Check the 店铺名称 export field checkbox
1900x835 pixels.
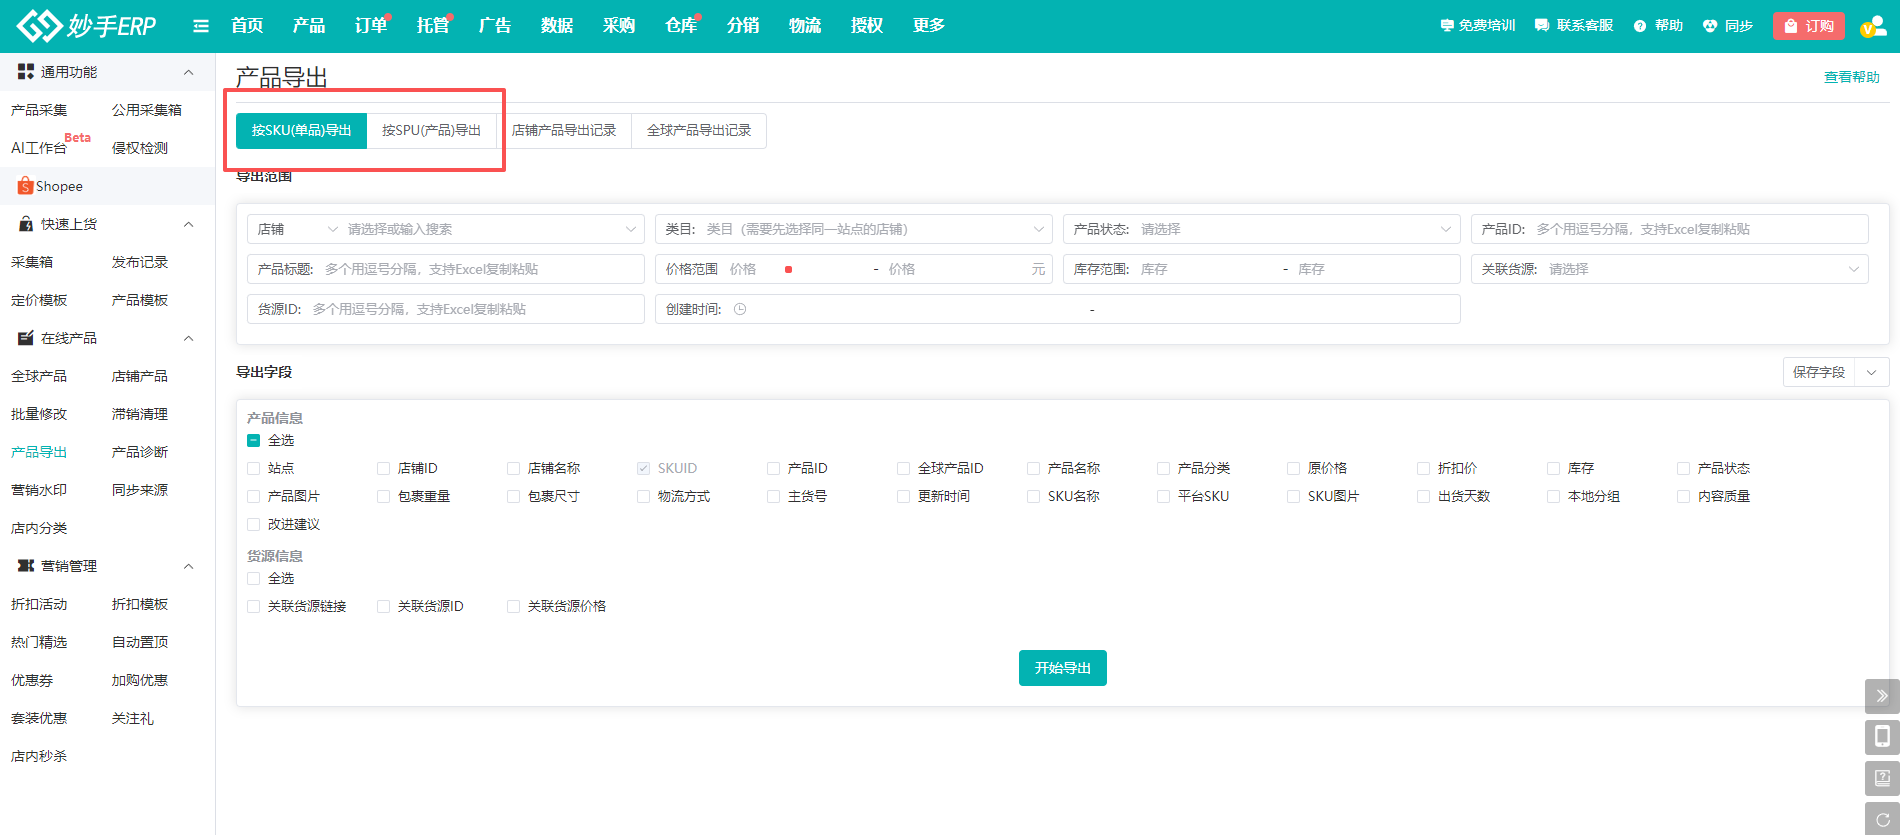click(513, 468)
